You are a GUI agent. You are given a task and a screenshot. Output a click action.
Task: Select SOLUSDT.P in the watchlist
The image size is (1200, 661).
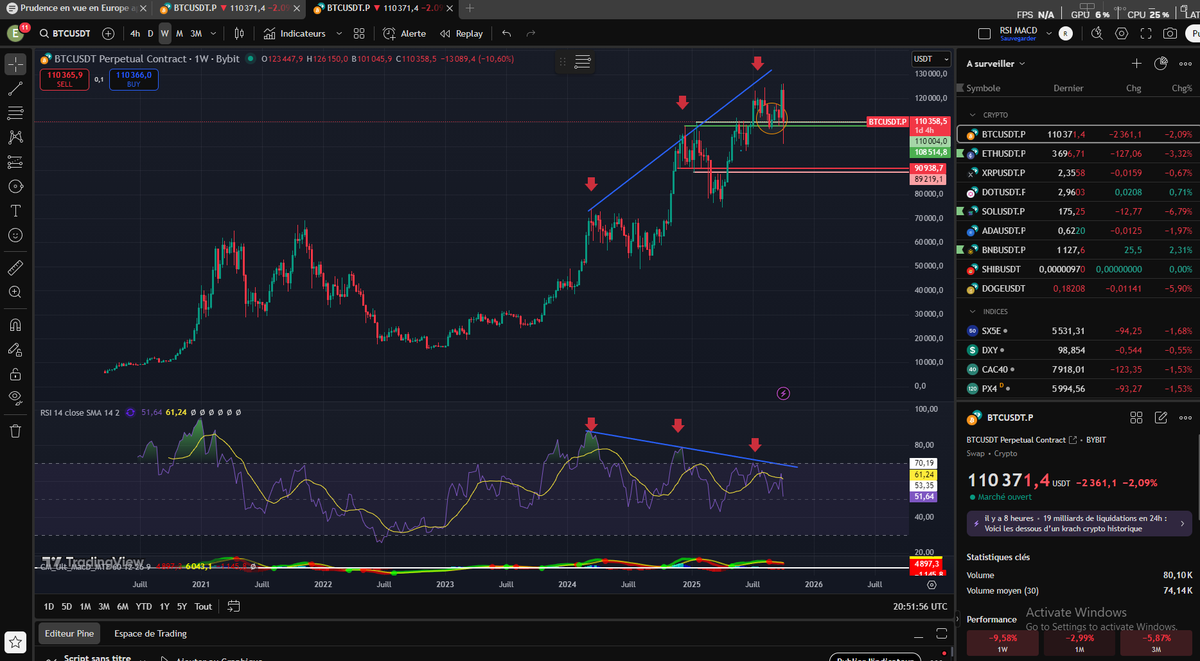[1078, 211]
